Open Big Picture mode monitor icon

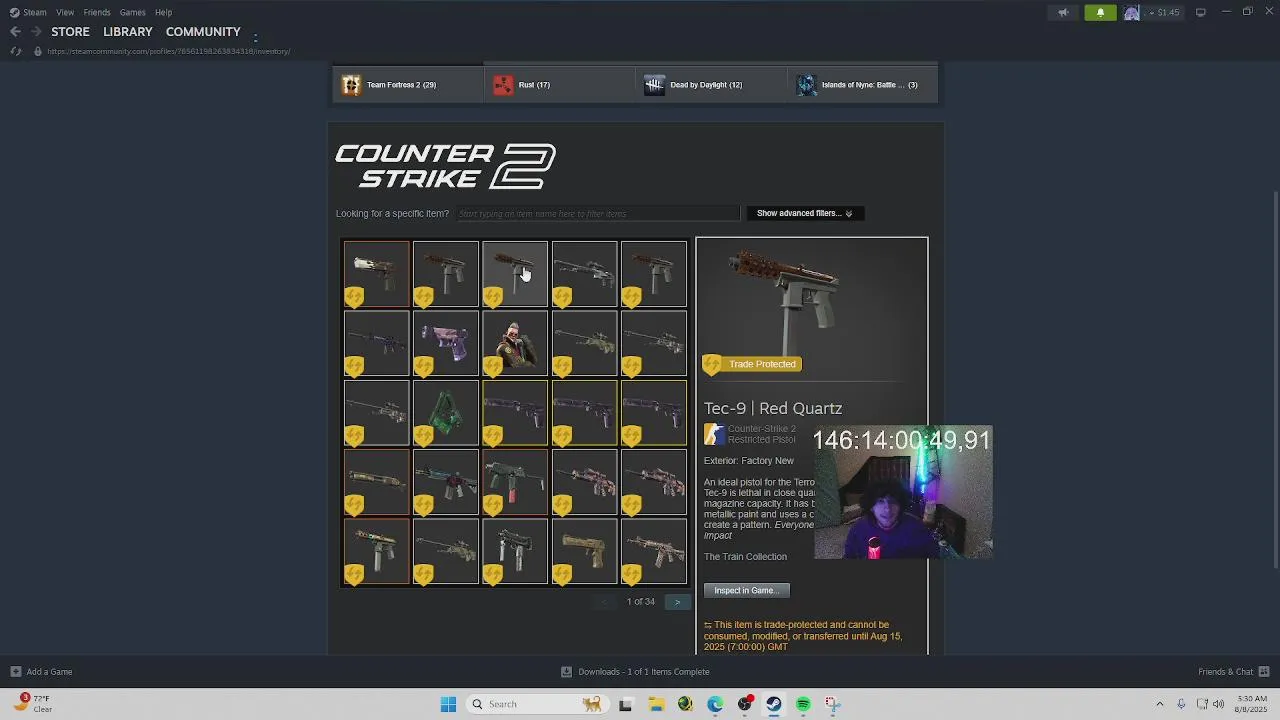tap(1201, 12)
